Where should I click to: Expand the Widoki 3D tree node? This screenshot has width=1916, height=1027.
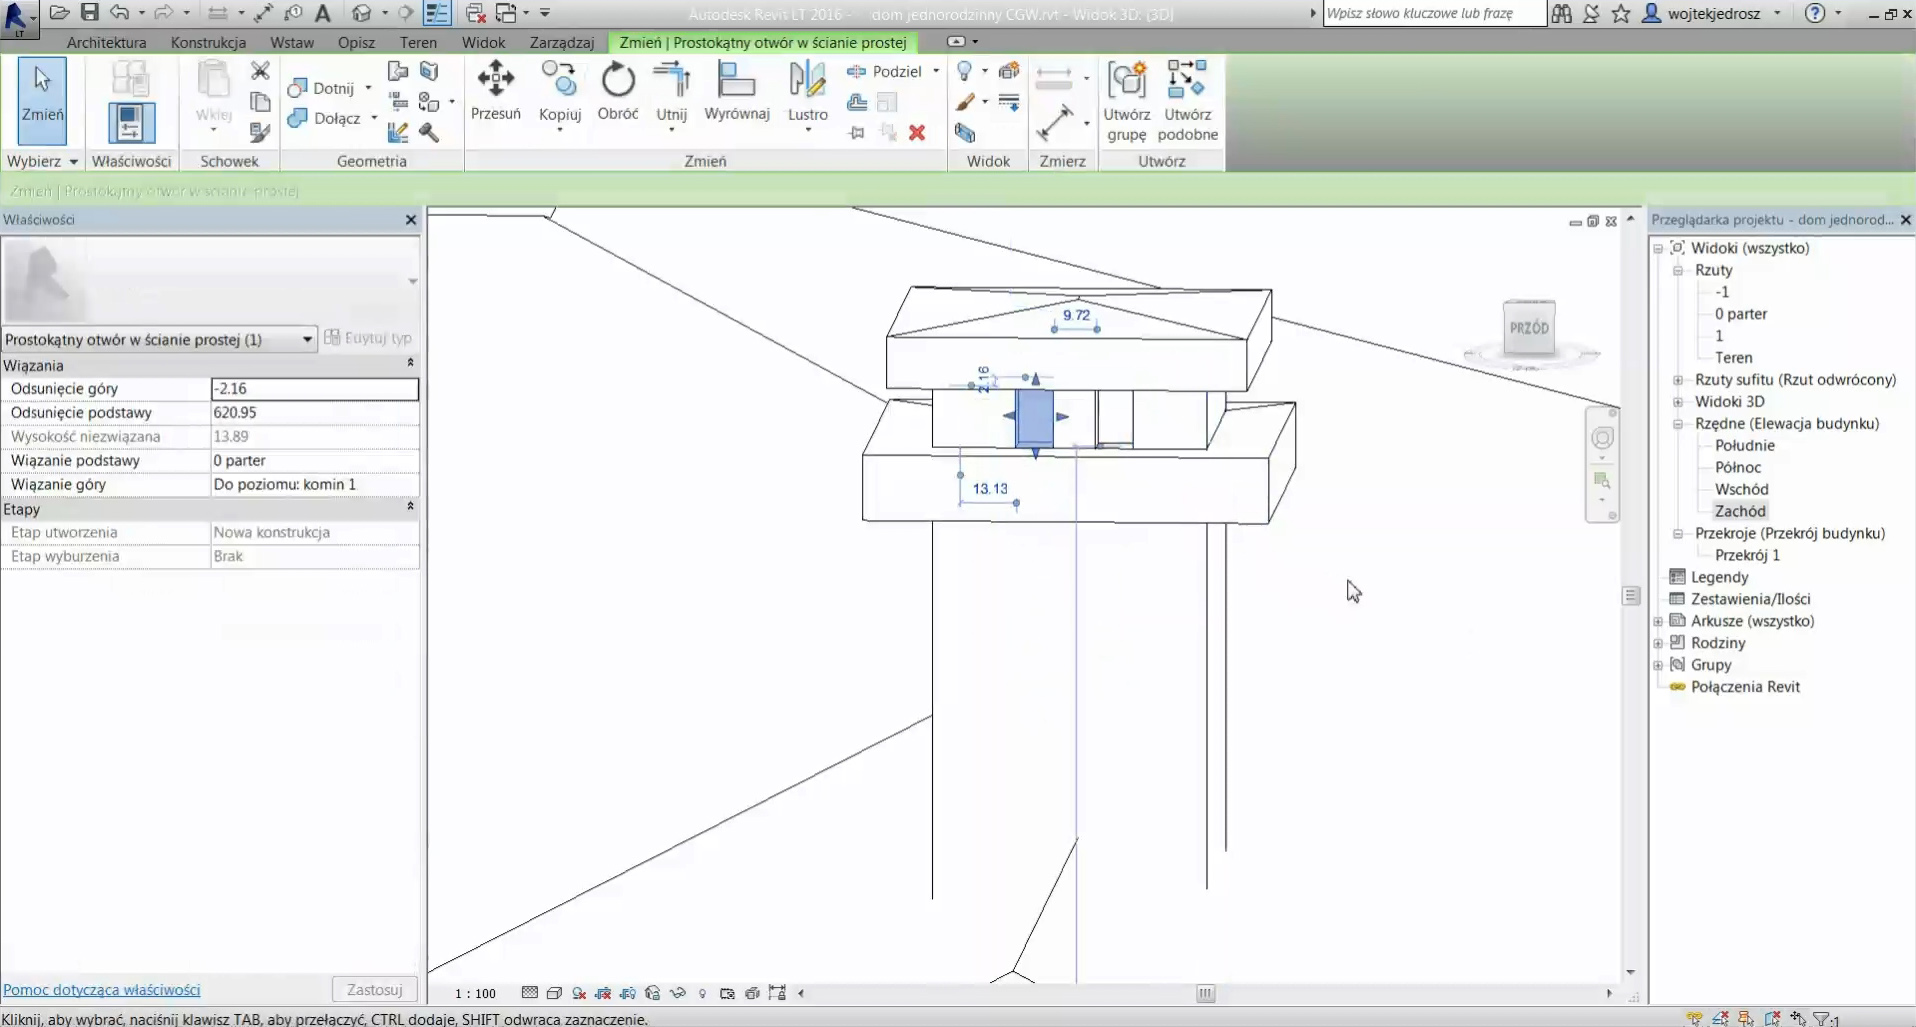click(1678, 402)
